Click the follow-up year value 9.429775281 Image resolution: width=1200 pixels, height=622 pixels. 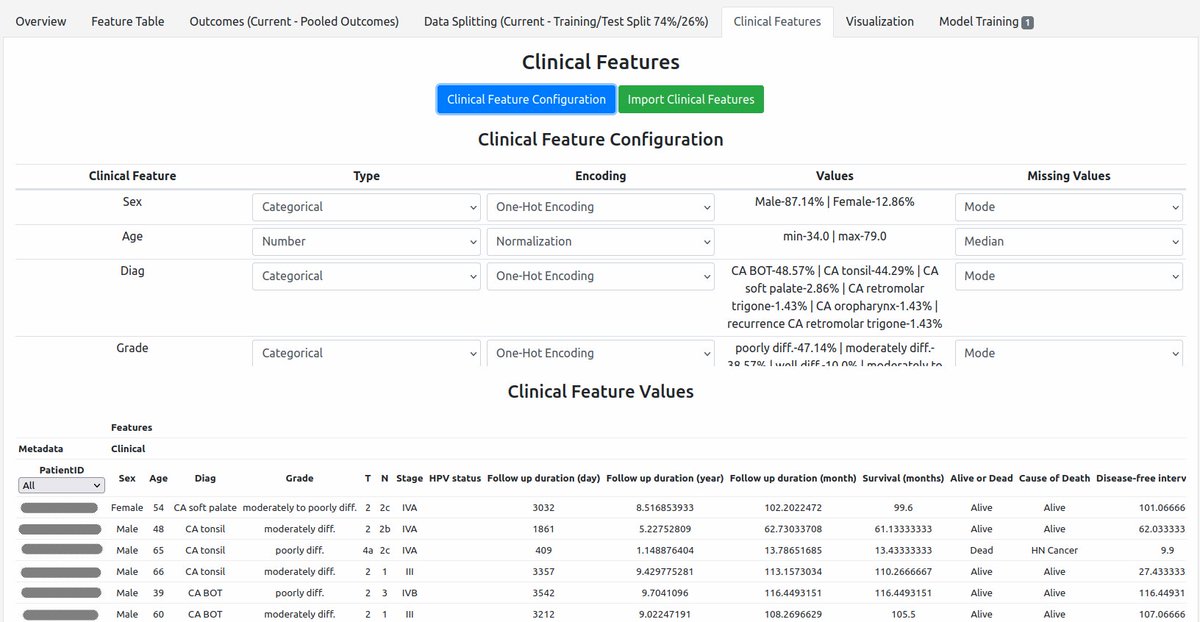[664, 571]
